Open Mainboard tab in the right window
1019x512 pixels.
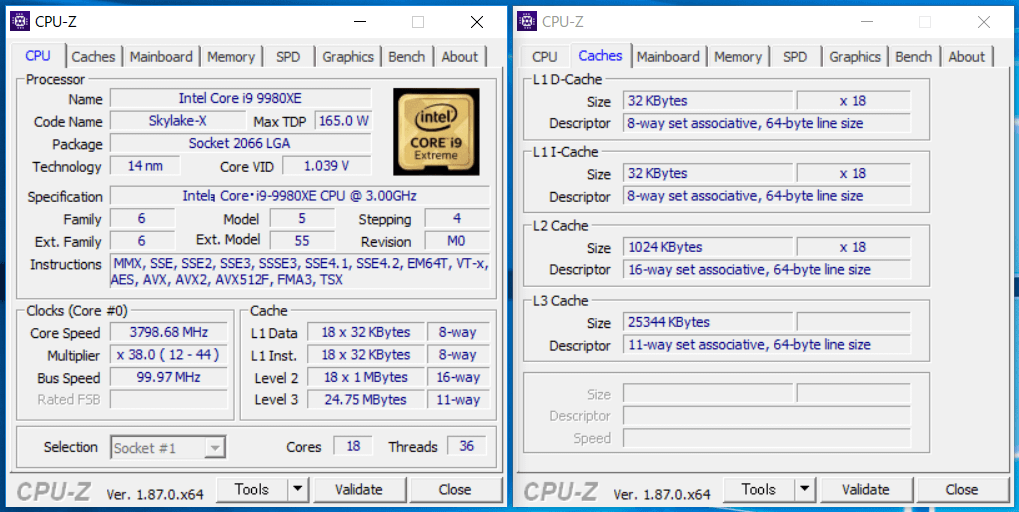pos(668,57)
